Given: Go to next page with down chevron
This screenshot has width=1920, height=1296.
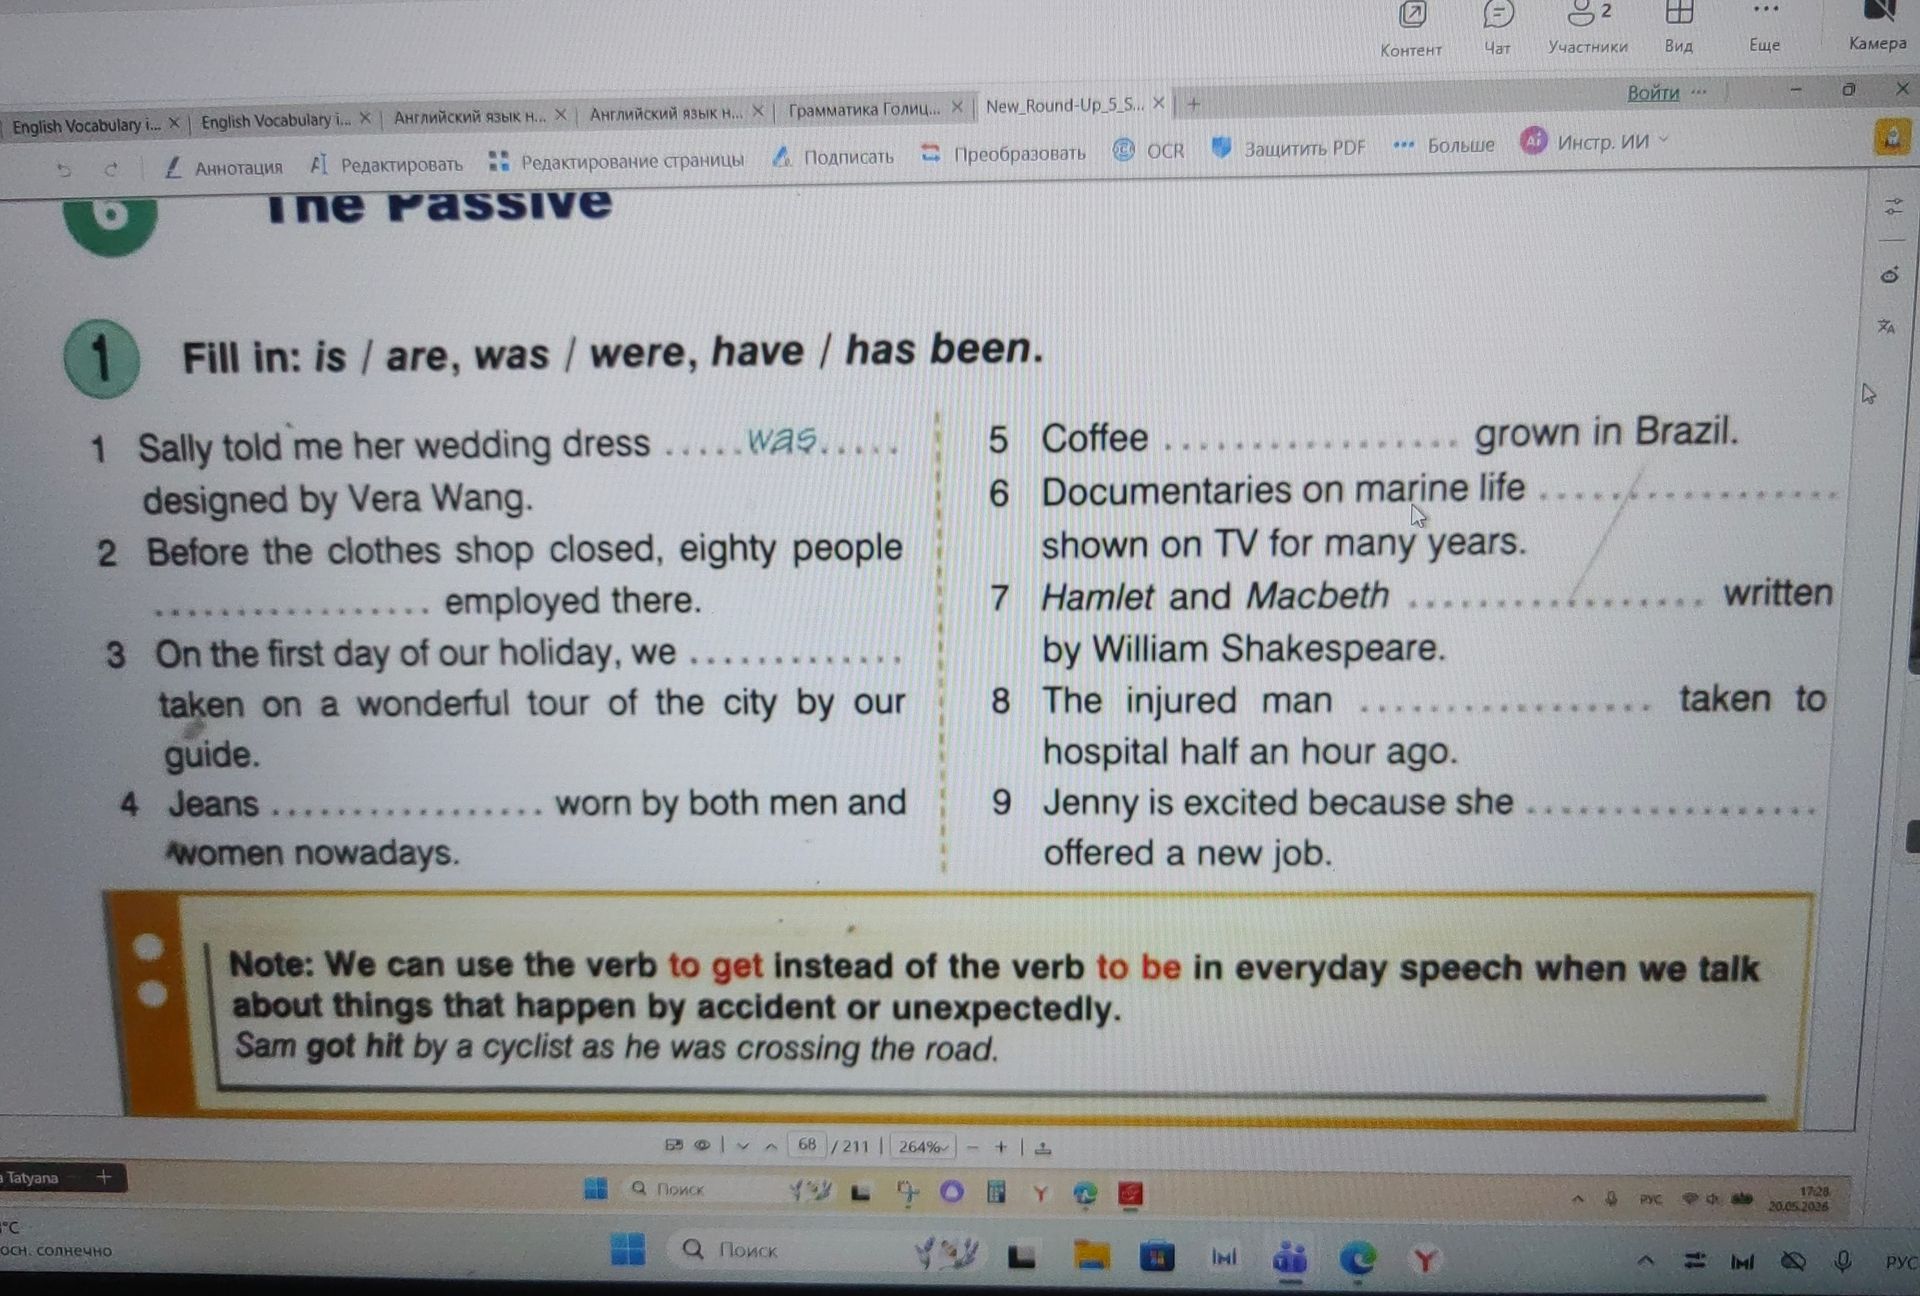Looking at the screenshot, I should click(x=742, y=1146).
